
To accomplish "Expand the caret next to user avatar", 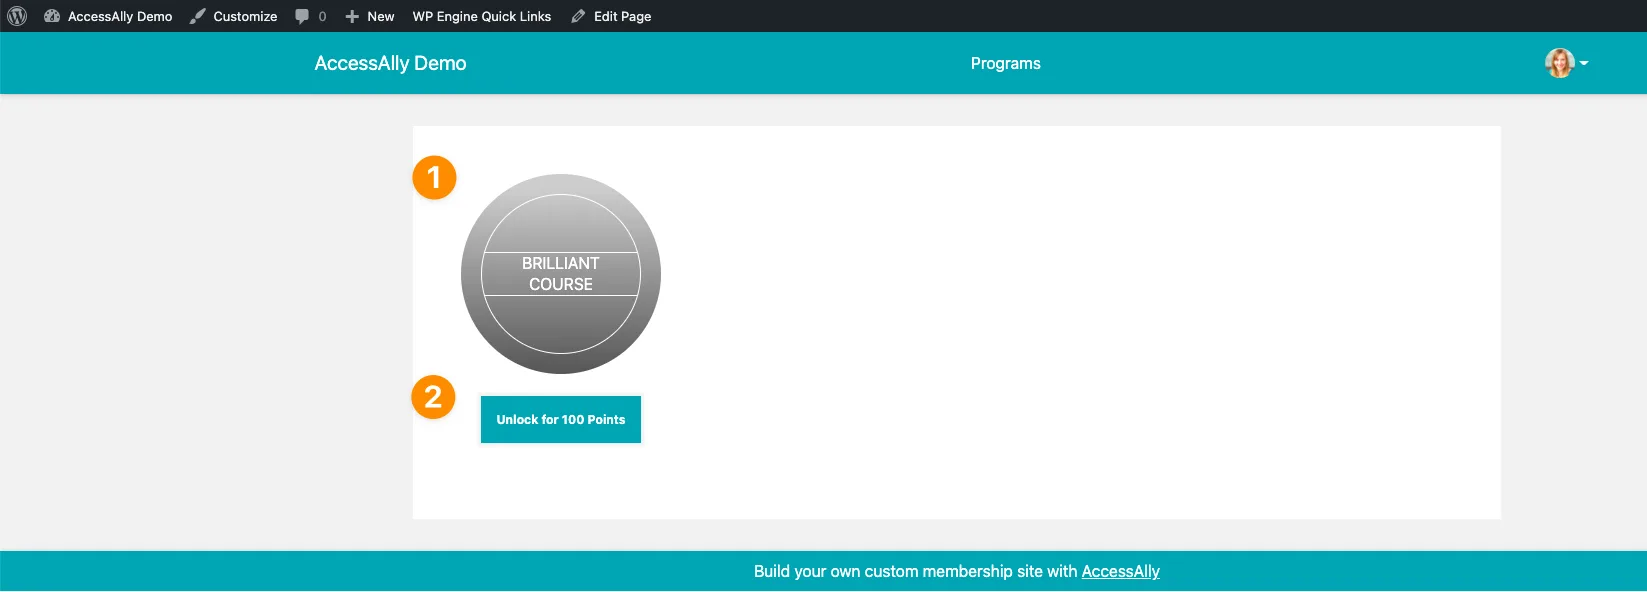I will point(1584,63).
